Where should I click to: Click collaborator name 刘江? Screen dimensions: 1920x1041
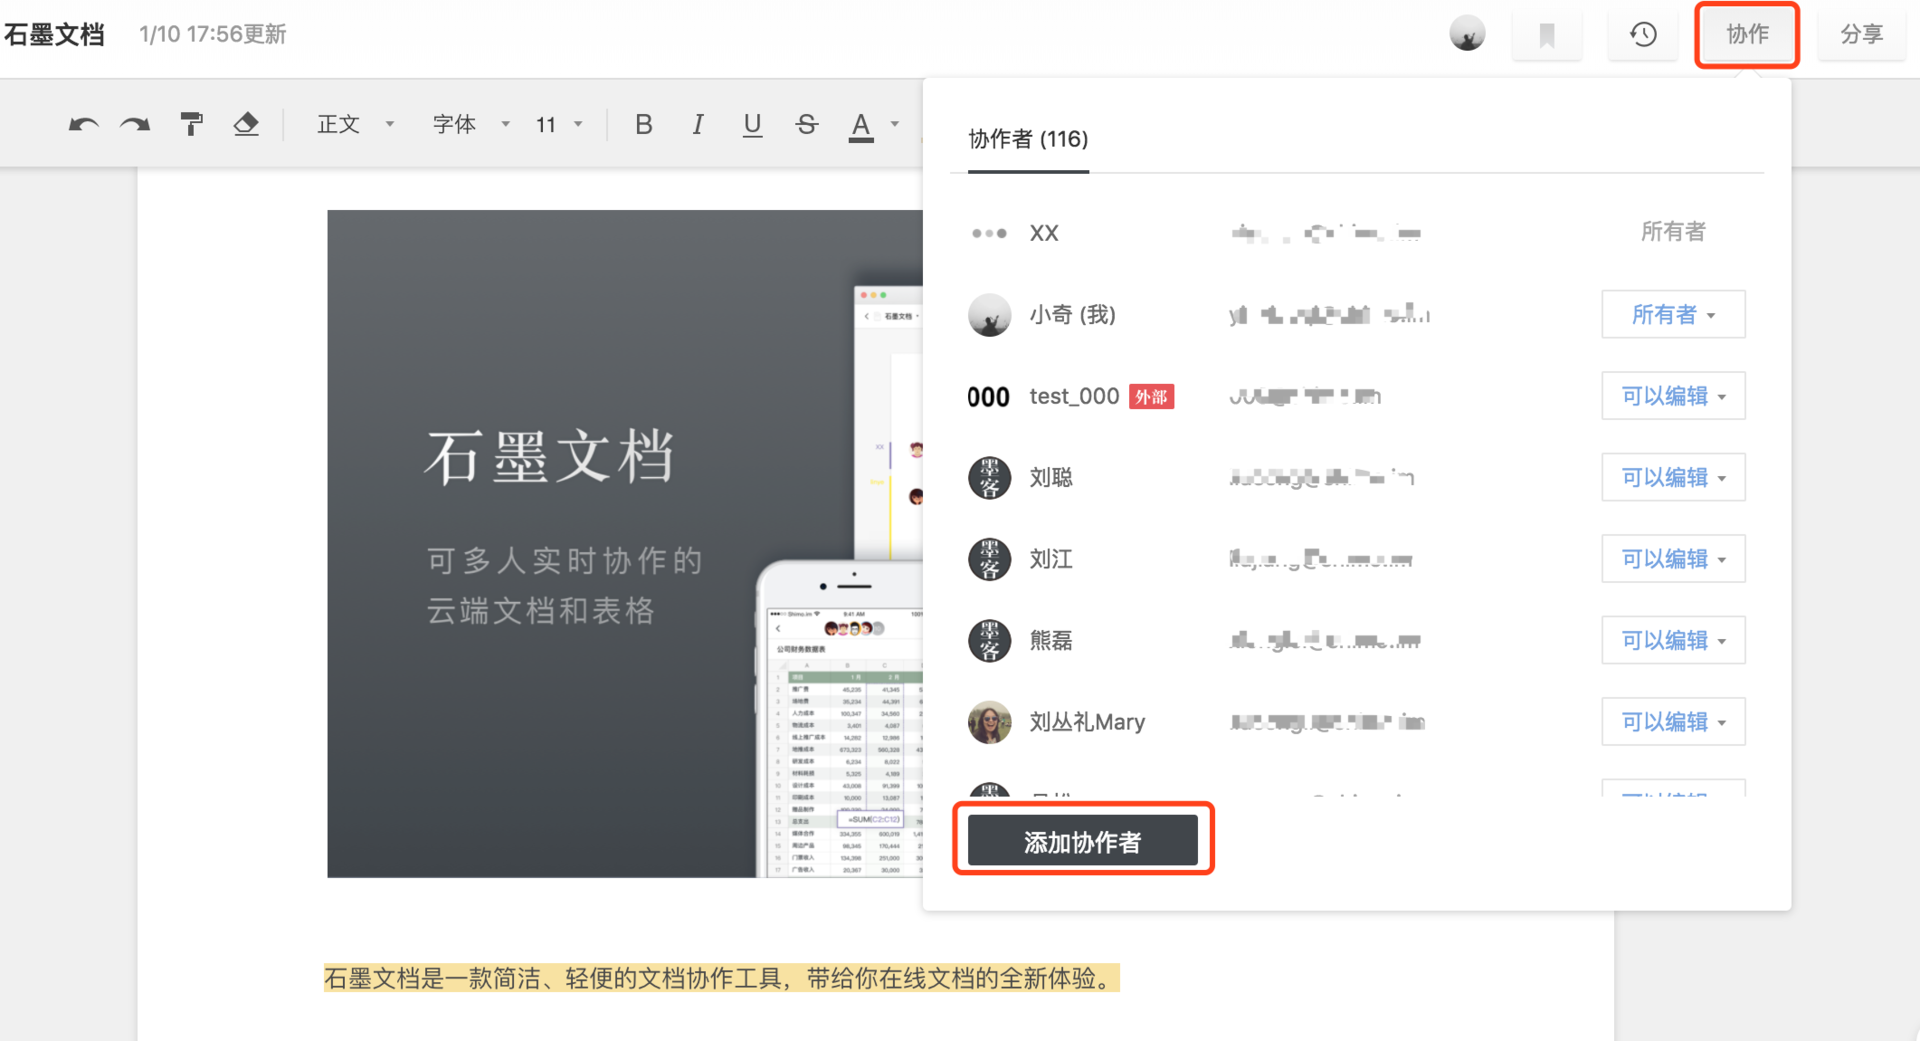click(1051, 559)
